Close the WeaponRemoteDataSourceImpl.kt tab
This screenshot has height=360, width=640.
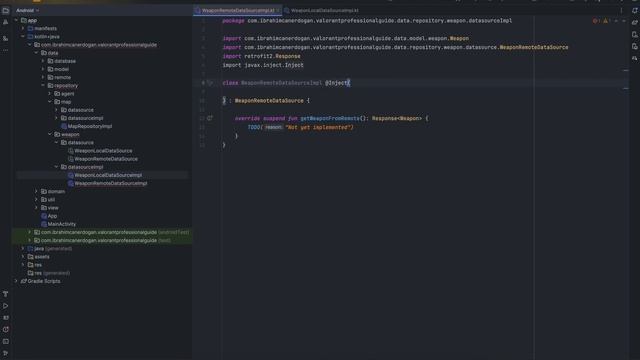coord(278,11)
